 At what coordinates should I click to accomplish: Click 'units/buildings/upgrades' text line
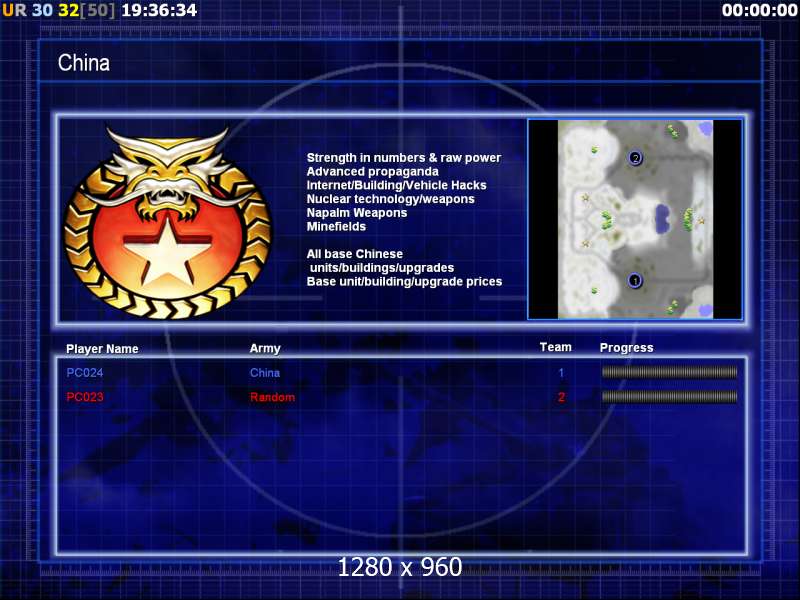(x=382, y=268)
